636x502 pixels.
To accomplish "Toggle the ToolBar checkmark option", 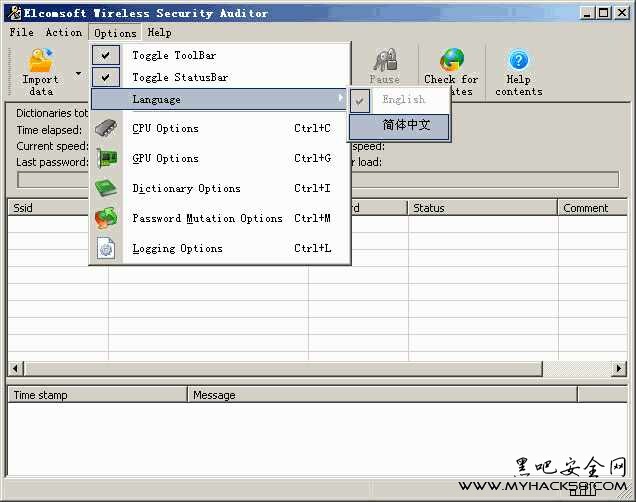I will point(172,55).
